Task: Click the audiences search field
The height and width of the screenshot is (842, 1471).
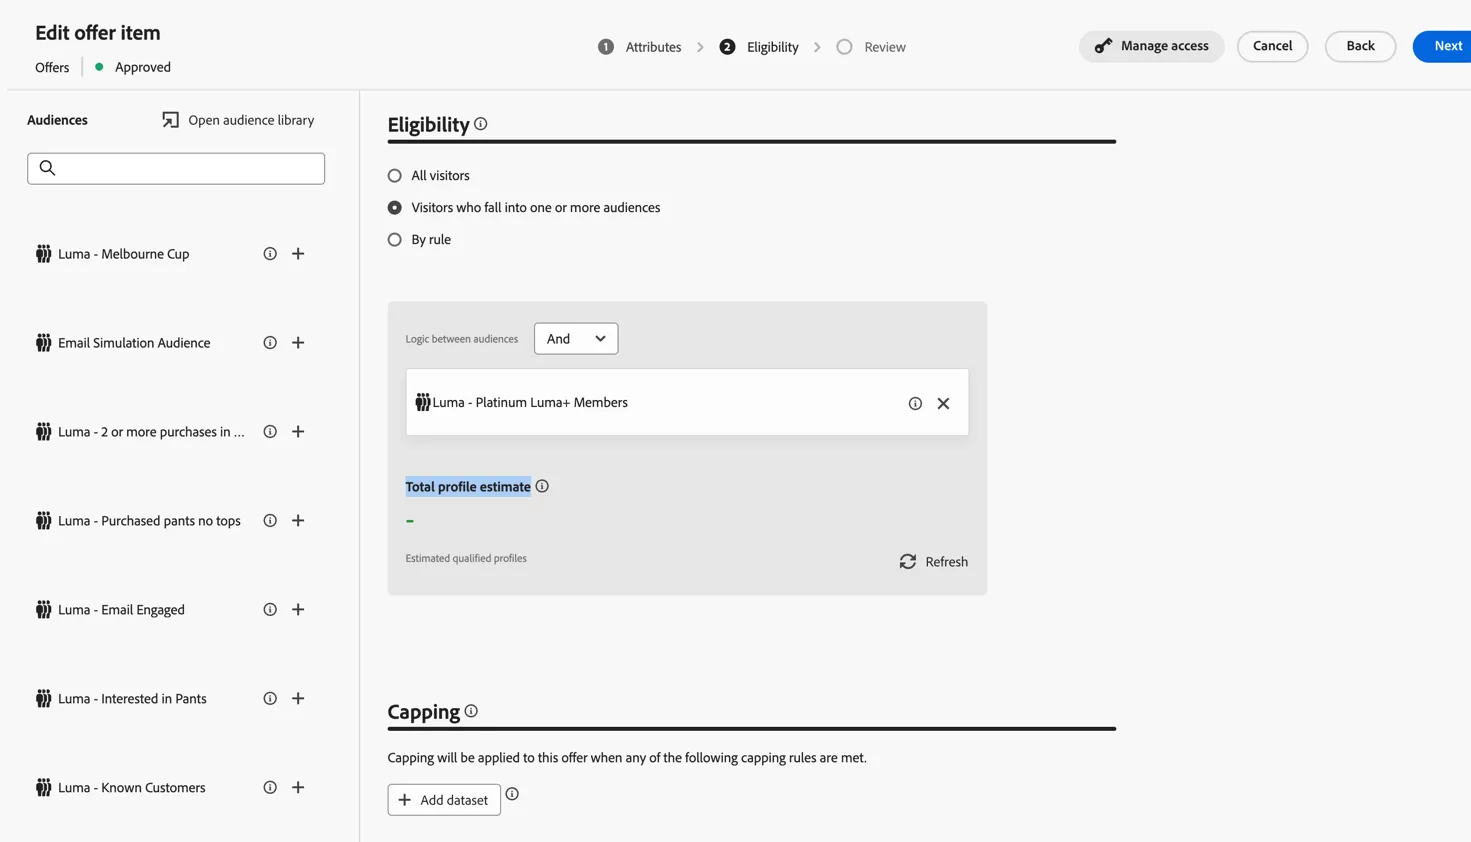Action: click(x=176, y=168)
